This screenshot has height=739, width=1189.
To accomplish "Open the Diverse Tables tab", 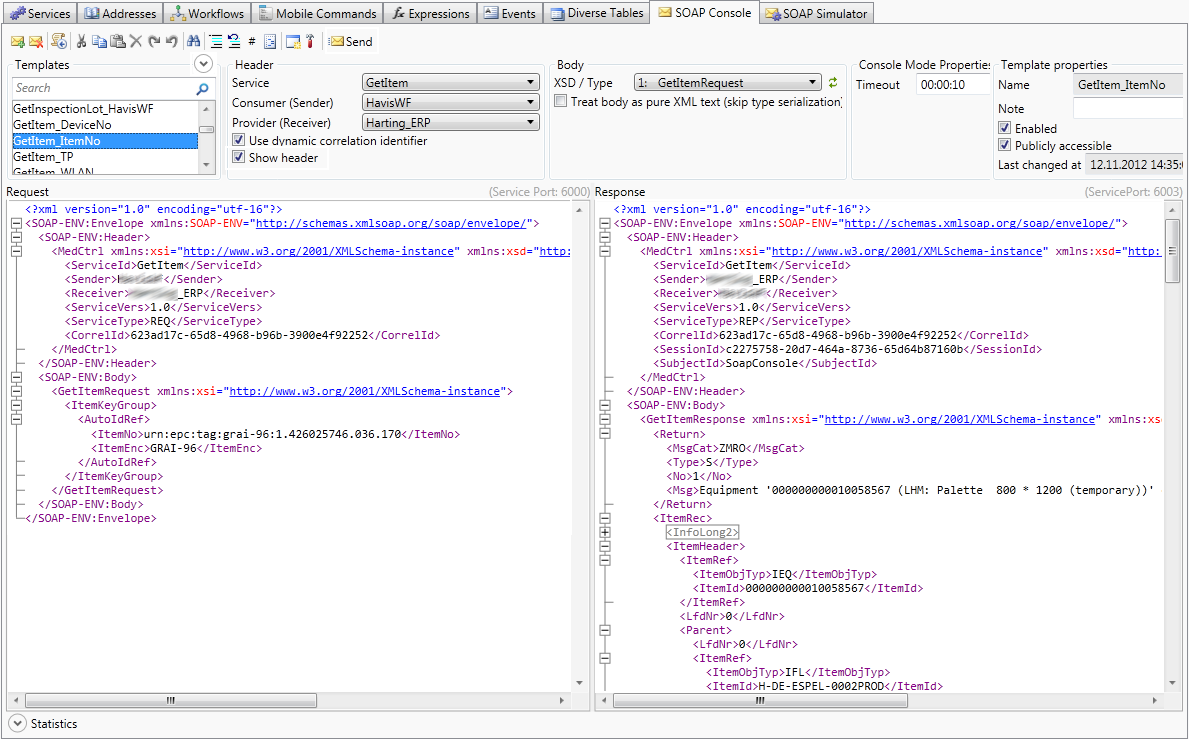I will (596, 13).
